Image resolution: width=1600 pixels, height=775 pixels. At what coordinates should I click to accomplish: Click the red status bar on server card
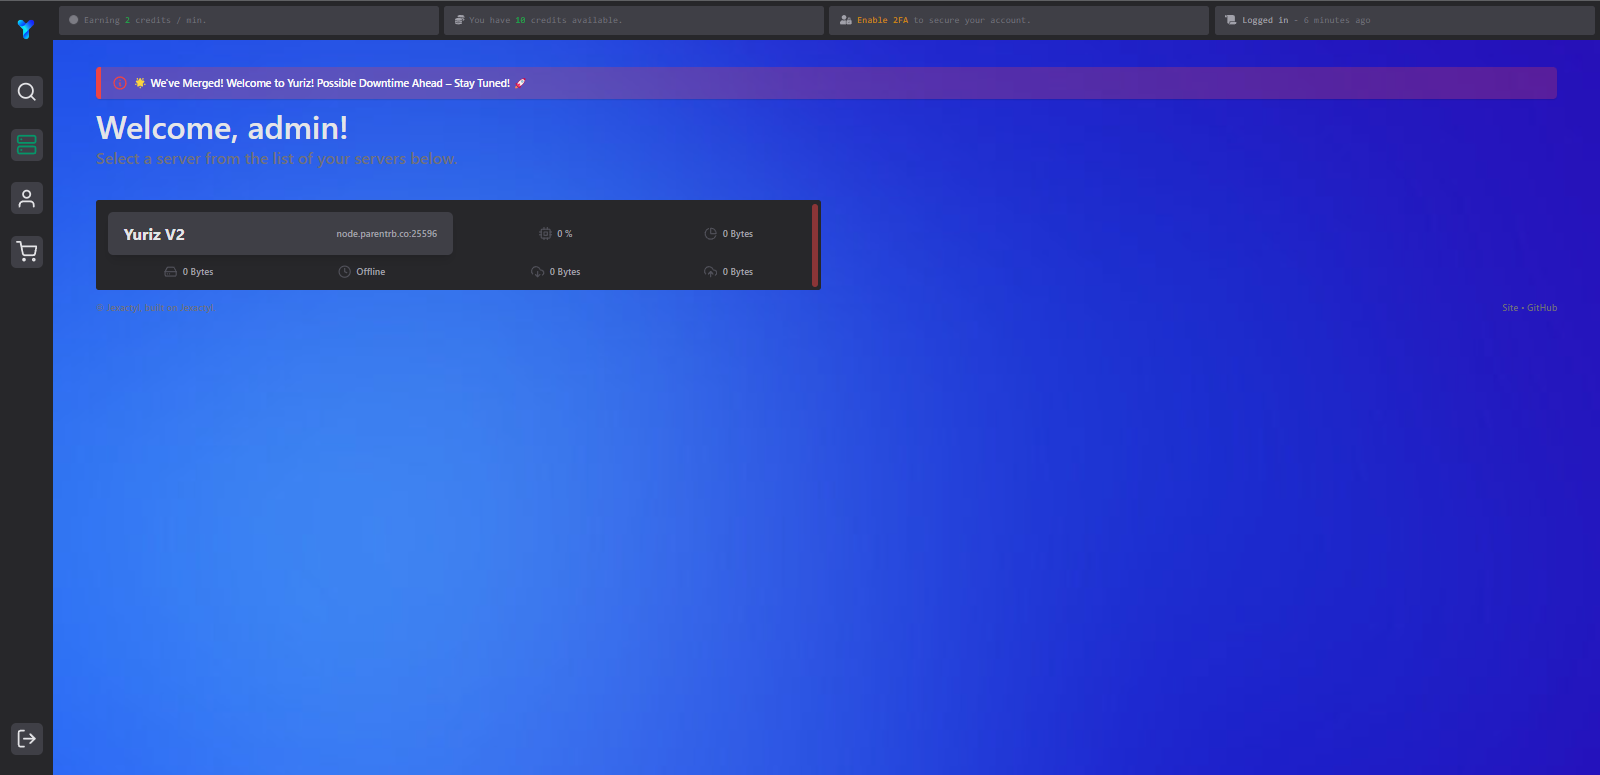pos(815,245)
